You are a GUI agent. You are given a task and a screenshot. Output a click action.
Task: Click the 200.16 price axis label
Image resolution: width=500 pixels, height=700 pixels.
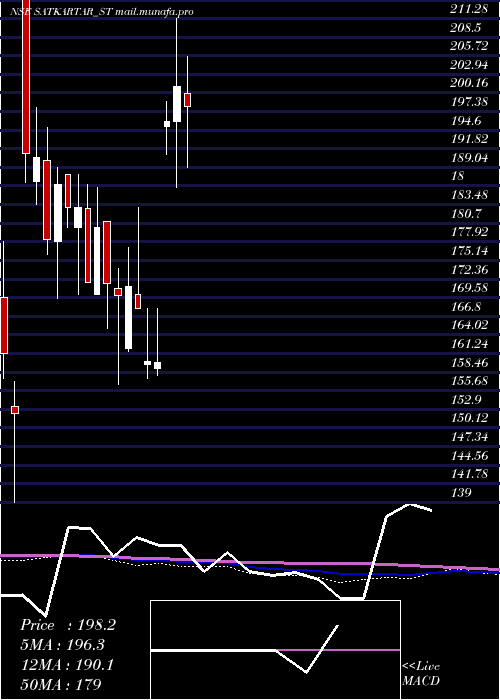(469, 83)
